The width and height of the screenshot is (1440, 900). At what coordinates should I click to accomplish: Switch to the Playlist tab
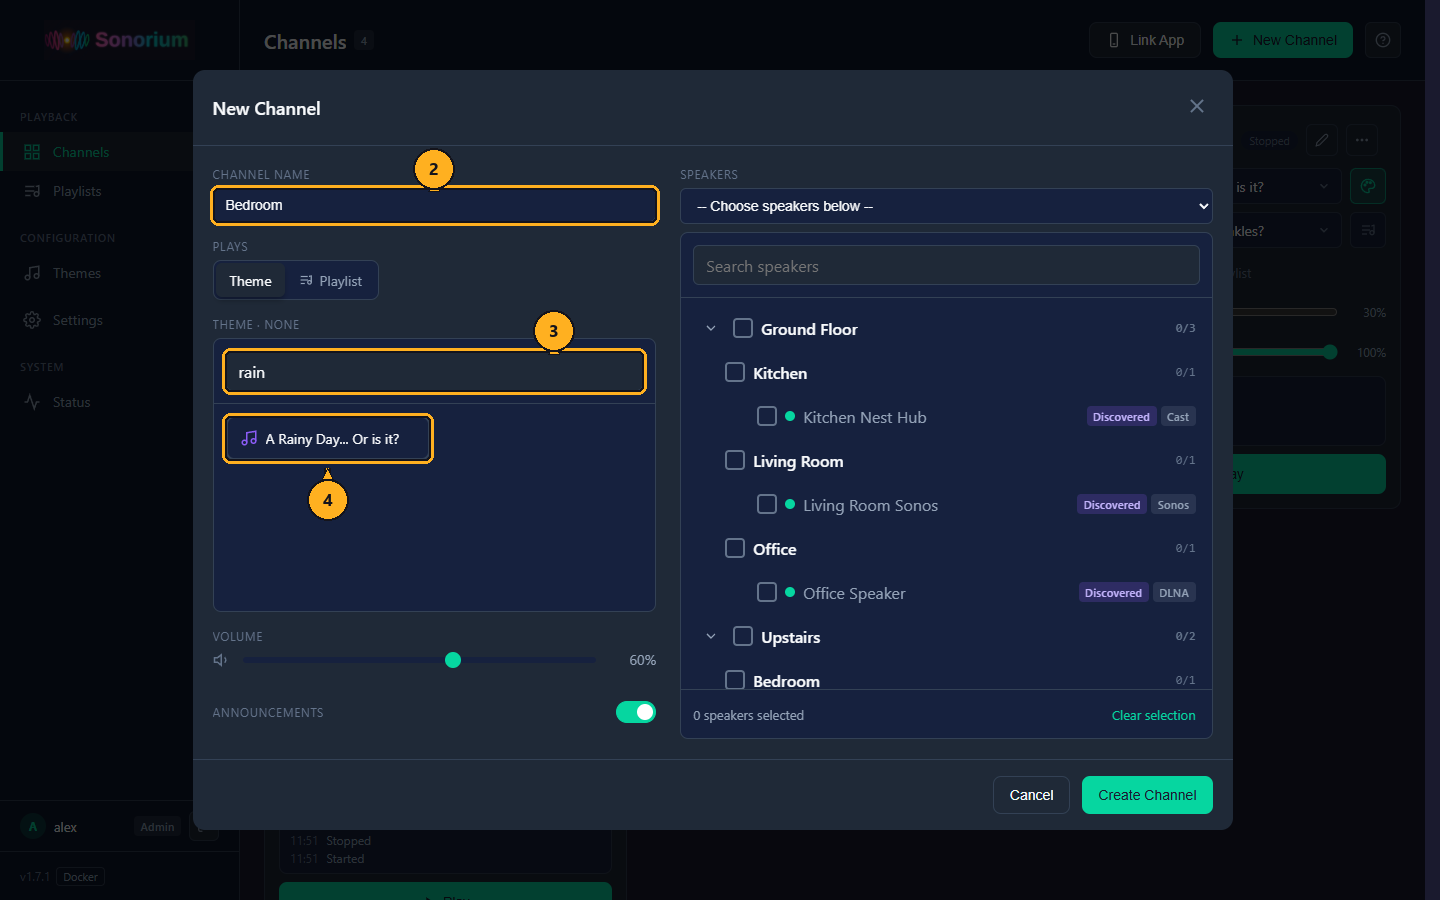tap(331, 281)
